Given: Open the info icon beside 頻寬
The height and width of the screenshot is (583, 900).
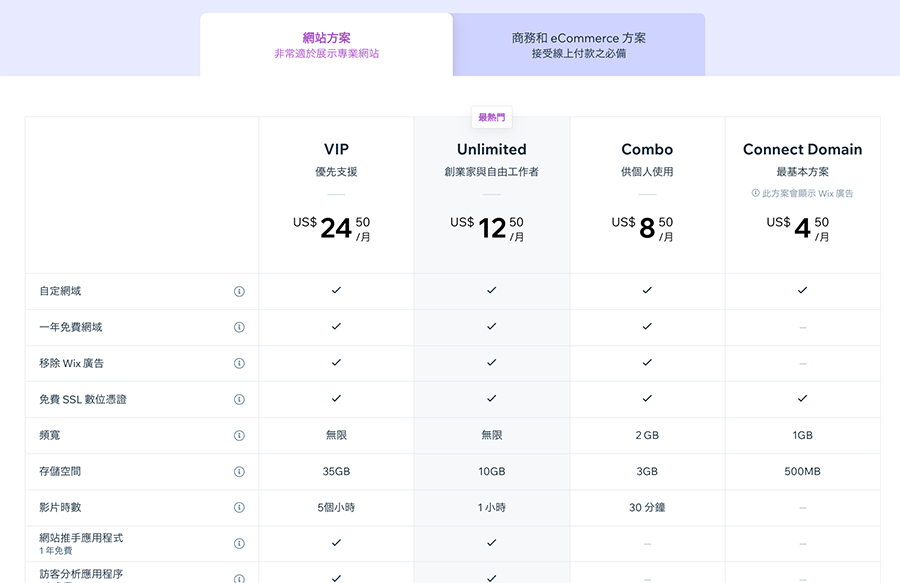Looking at the screenshot, I should click(238, 435).
